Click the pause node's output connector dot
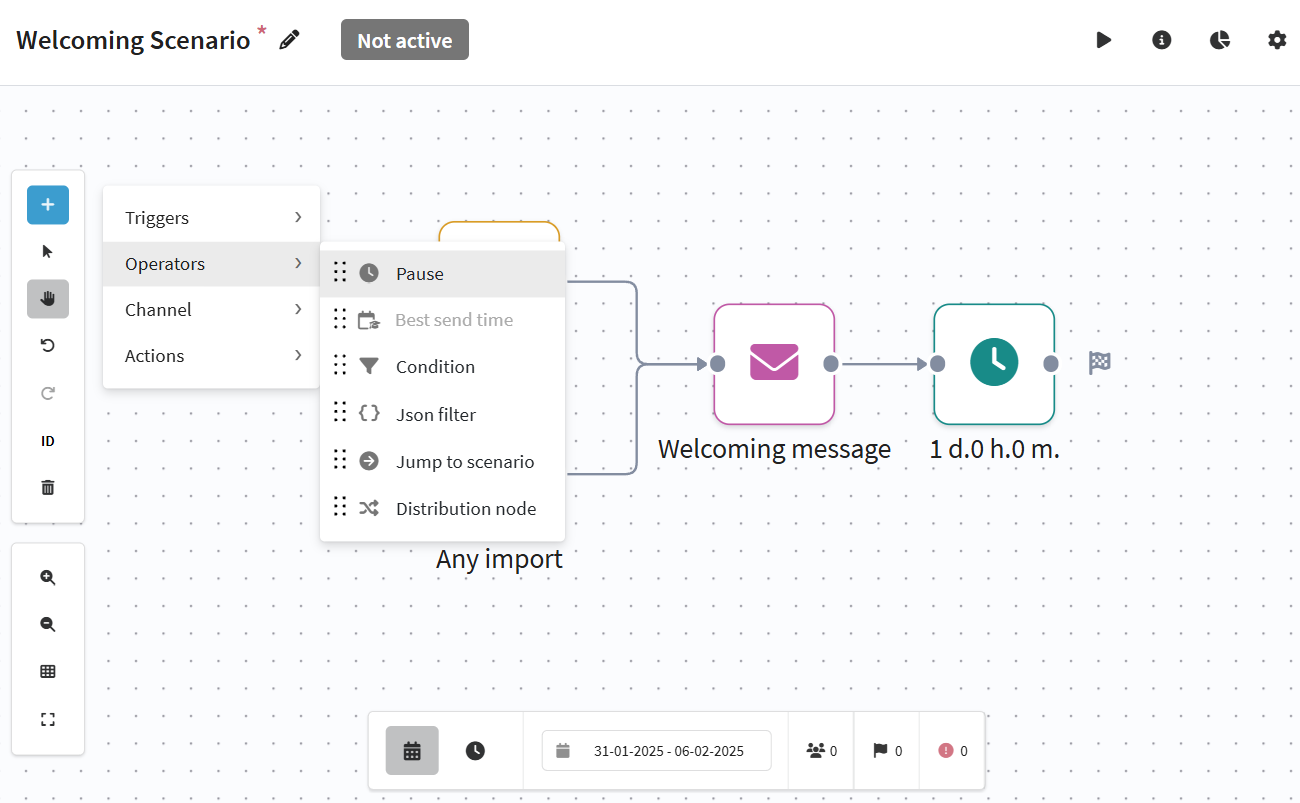1300x803 pixels. pyautogui.click(x=1051, y=364)
